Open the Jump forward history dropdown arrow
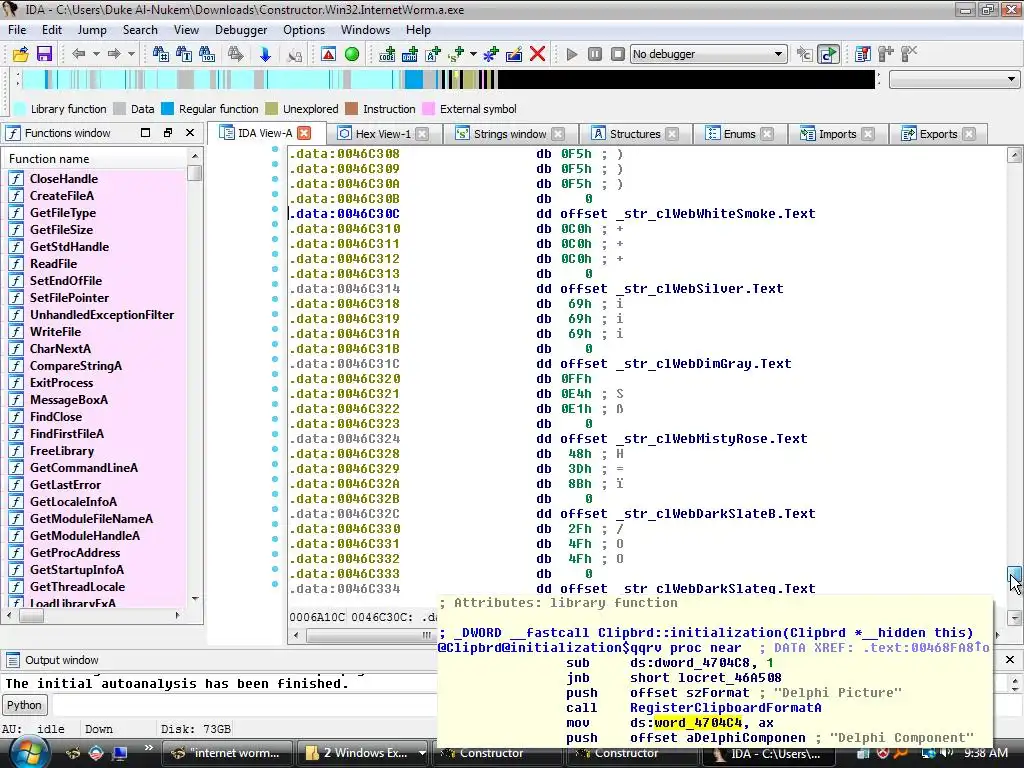The height and width of the screenshot is (768, 1024). [131, 54]
